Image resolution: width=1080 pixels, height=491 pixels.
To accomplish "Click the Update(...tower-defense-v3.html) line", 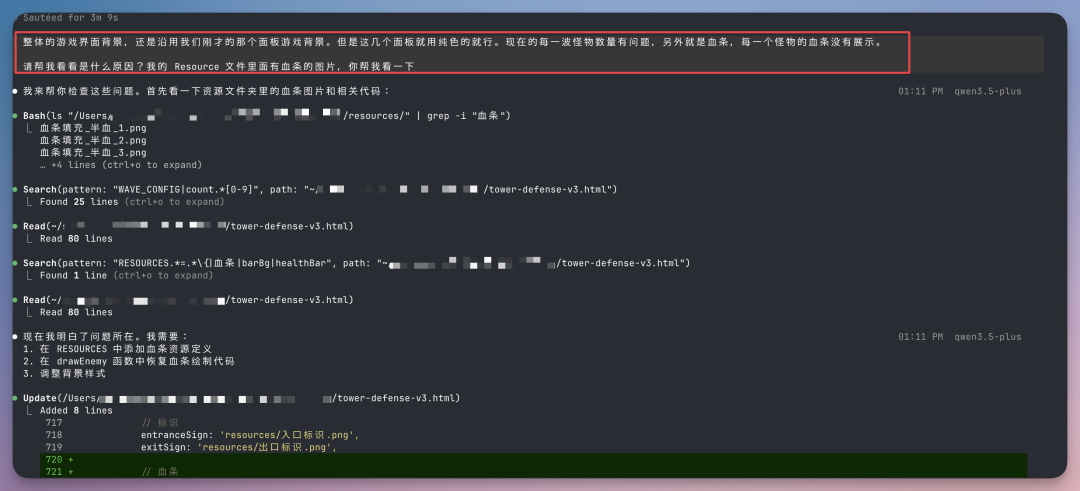I will tap(241, 398).
